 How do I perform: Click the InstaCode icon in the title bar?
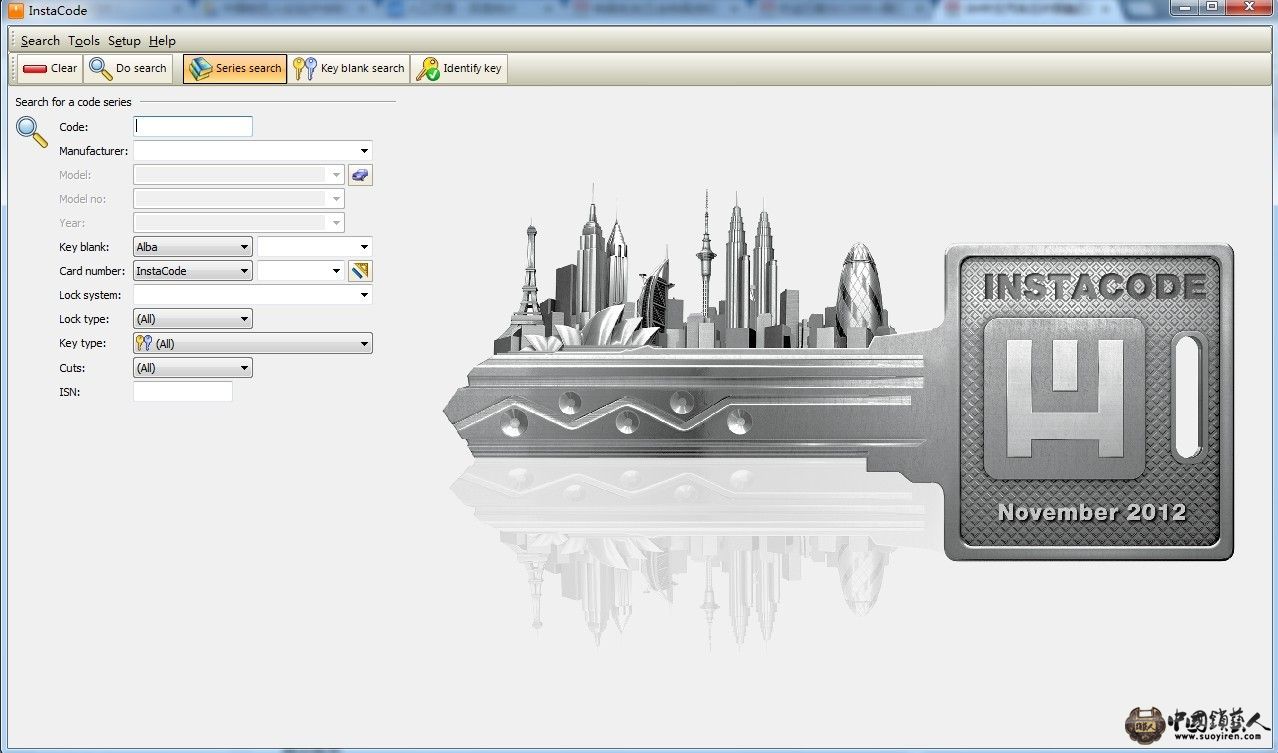click(x=16, y=11)
